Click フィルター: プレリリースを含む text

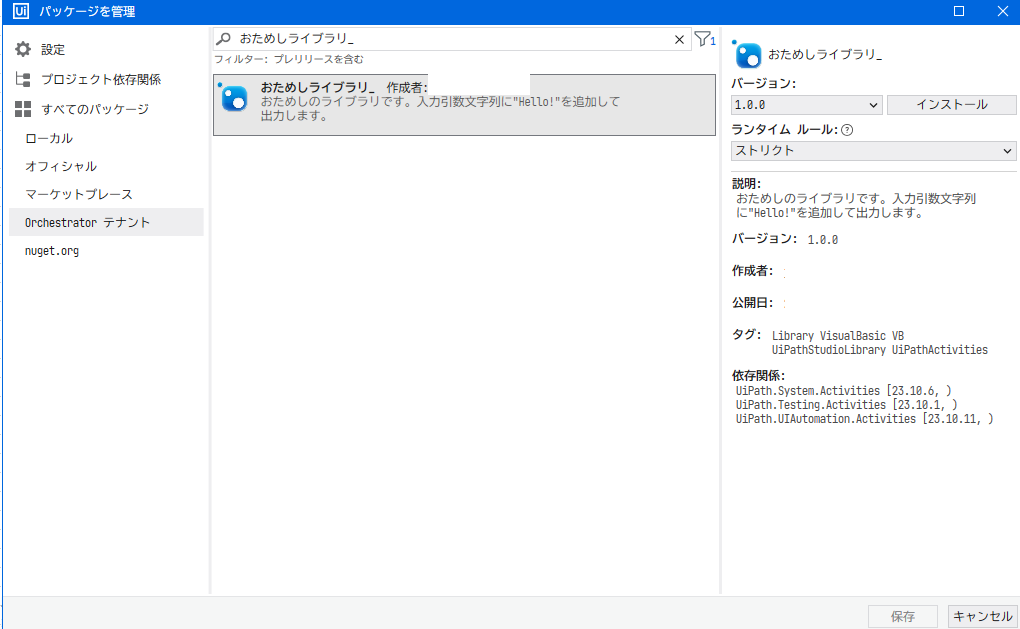click(289, 59)
